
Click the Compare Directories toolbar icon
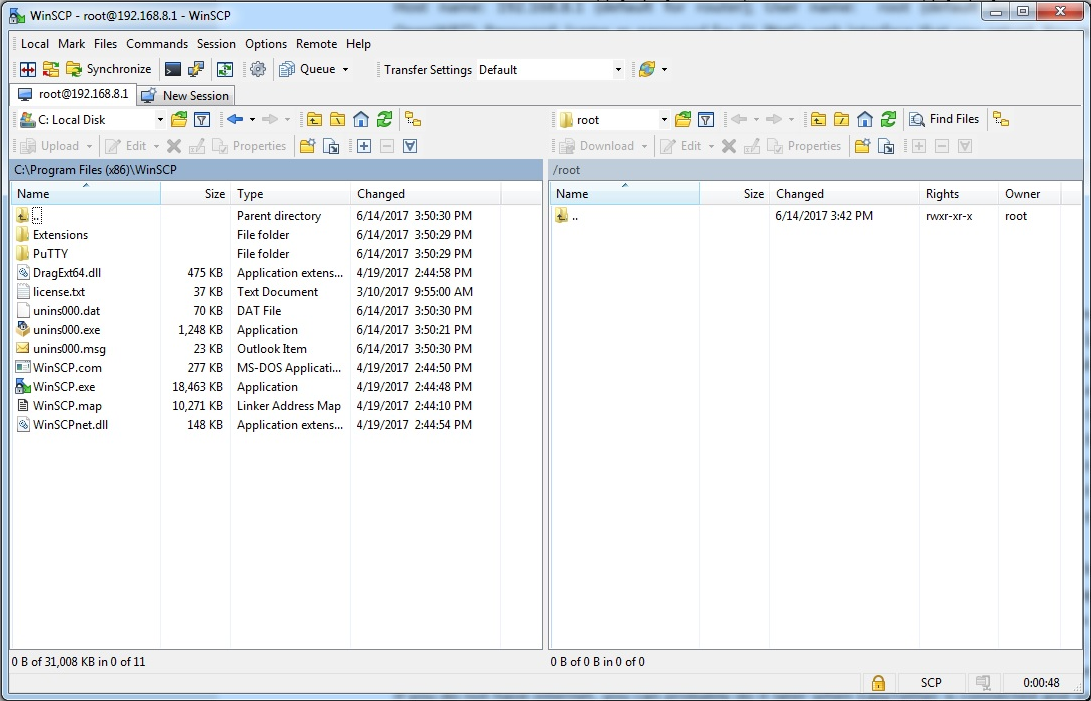pos(28,69)
